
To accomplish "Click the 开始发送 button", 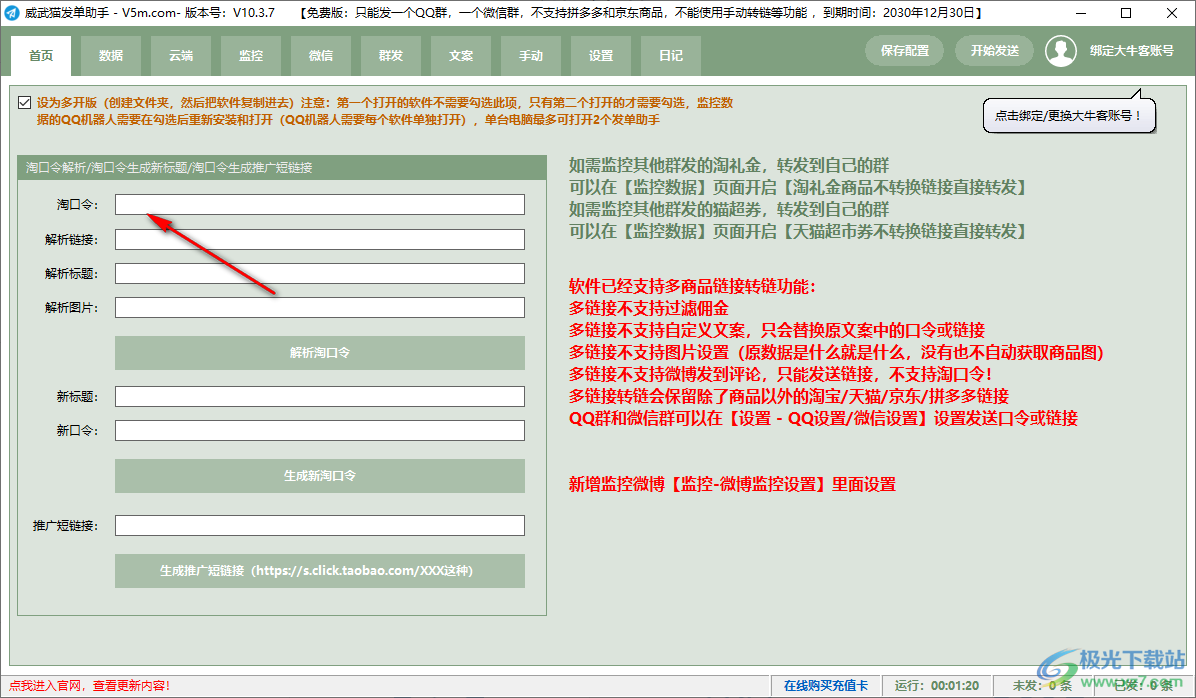I will pos(995,51).
